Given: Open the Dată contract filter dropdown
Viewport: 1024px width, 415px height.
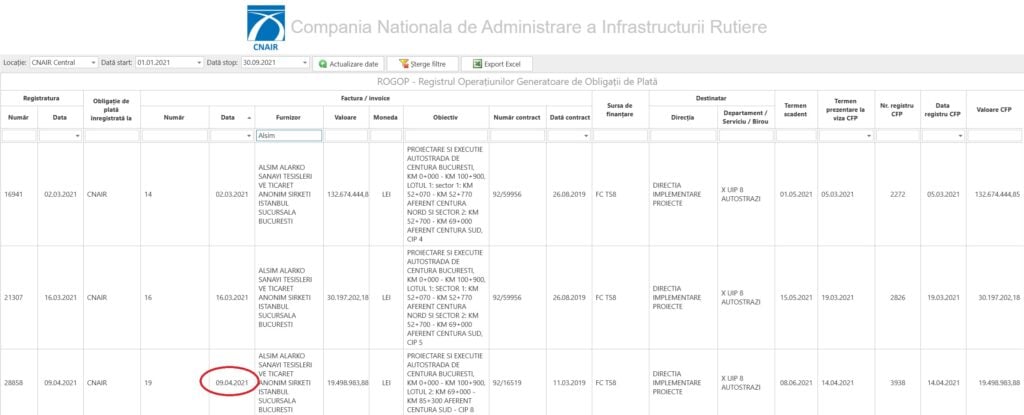Looking at the screenshot, I should 584,135.
